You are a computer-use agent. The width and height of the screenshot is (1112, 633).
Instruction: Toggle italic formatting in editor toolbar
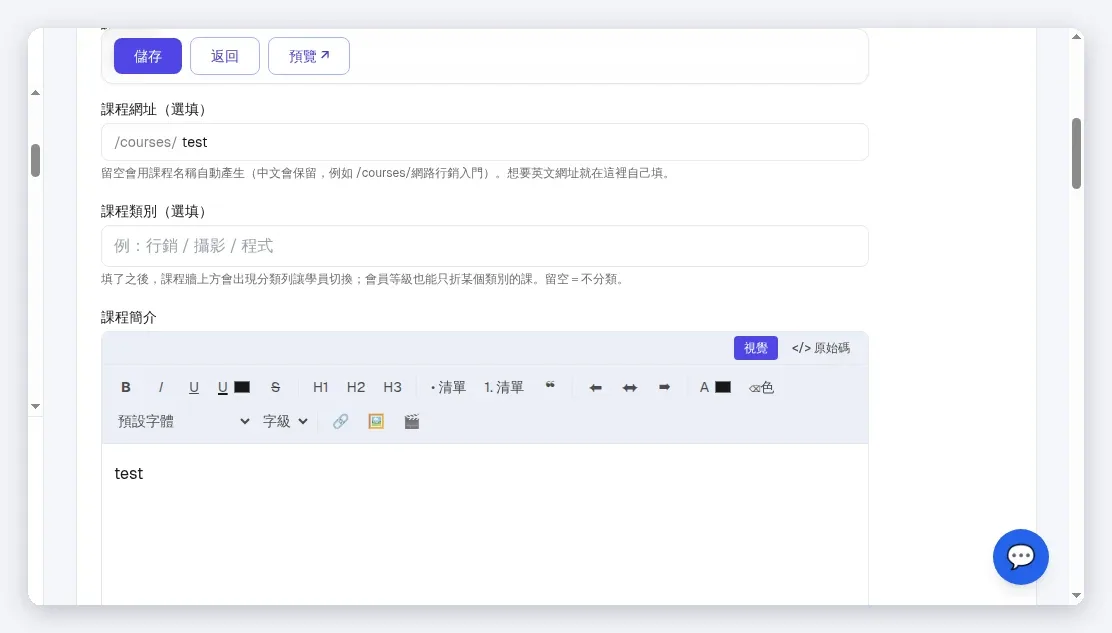coord(161,387)
